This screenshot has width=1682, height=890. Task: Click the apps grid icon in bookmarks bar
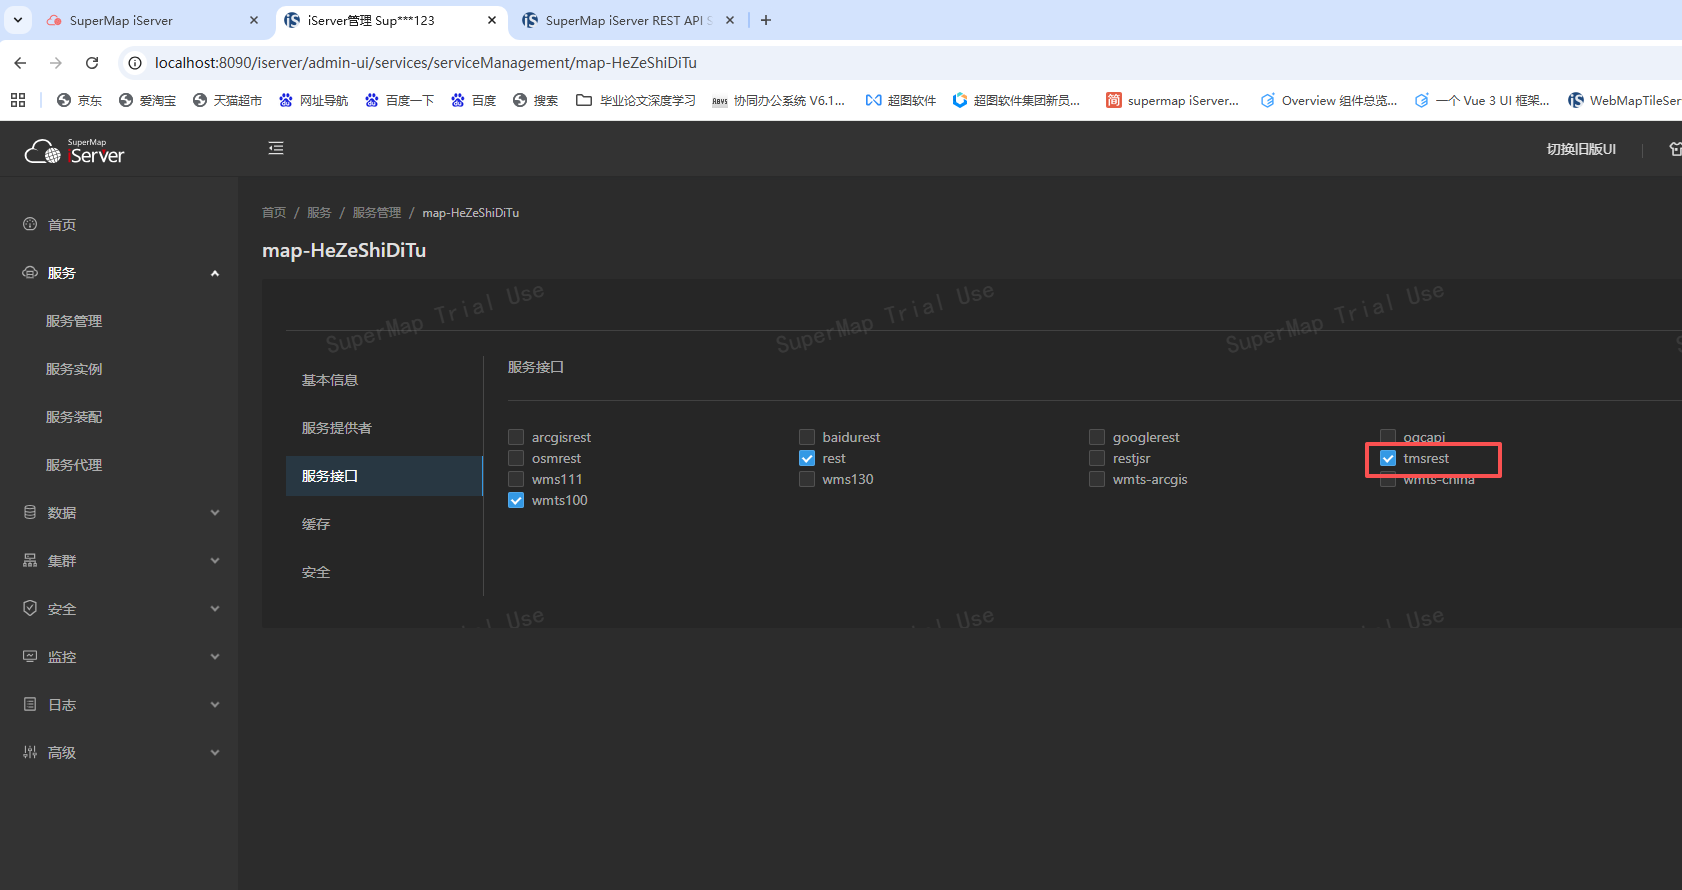point(18,100)
